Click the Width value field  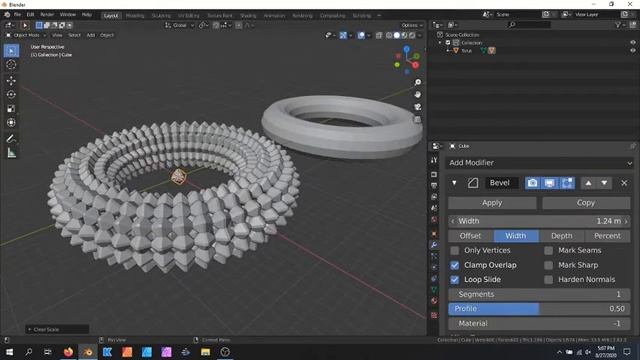539,221
